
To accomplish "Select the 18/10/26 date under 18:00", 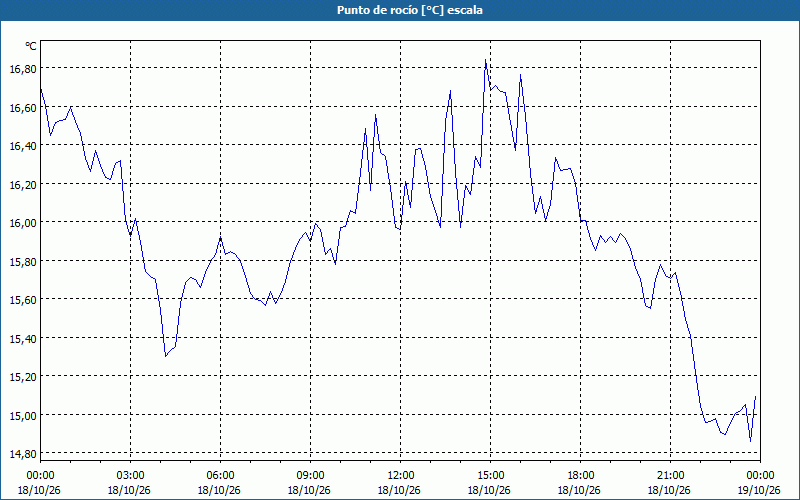I will (579, 490).
